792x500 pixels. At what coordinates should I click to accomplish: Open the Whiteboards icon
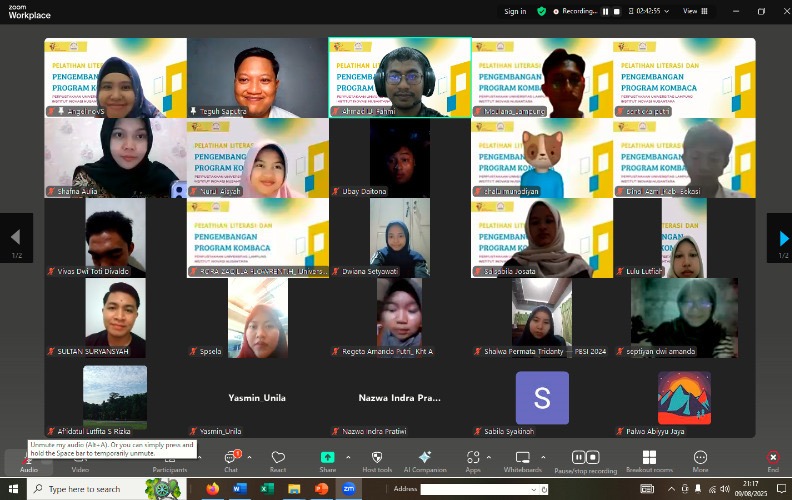(x=522, y=458)
